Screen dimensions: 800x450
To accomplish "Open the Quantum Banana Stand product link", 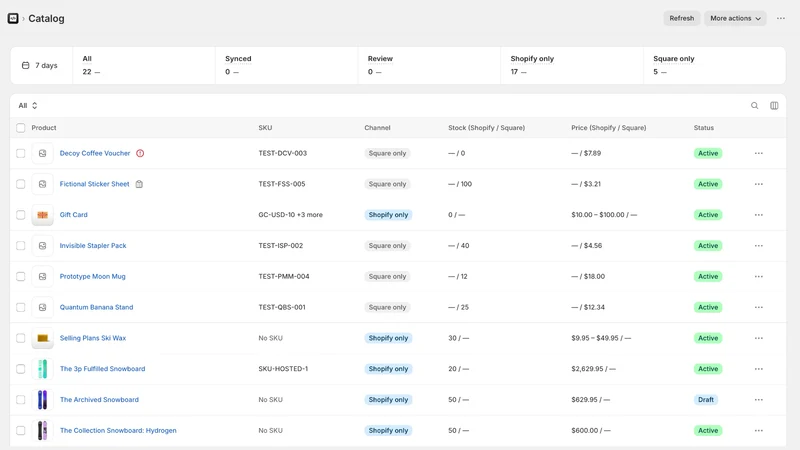I will coord(96,307).
